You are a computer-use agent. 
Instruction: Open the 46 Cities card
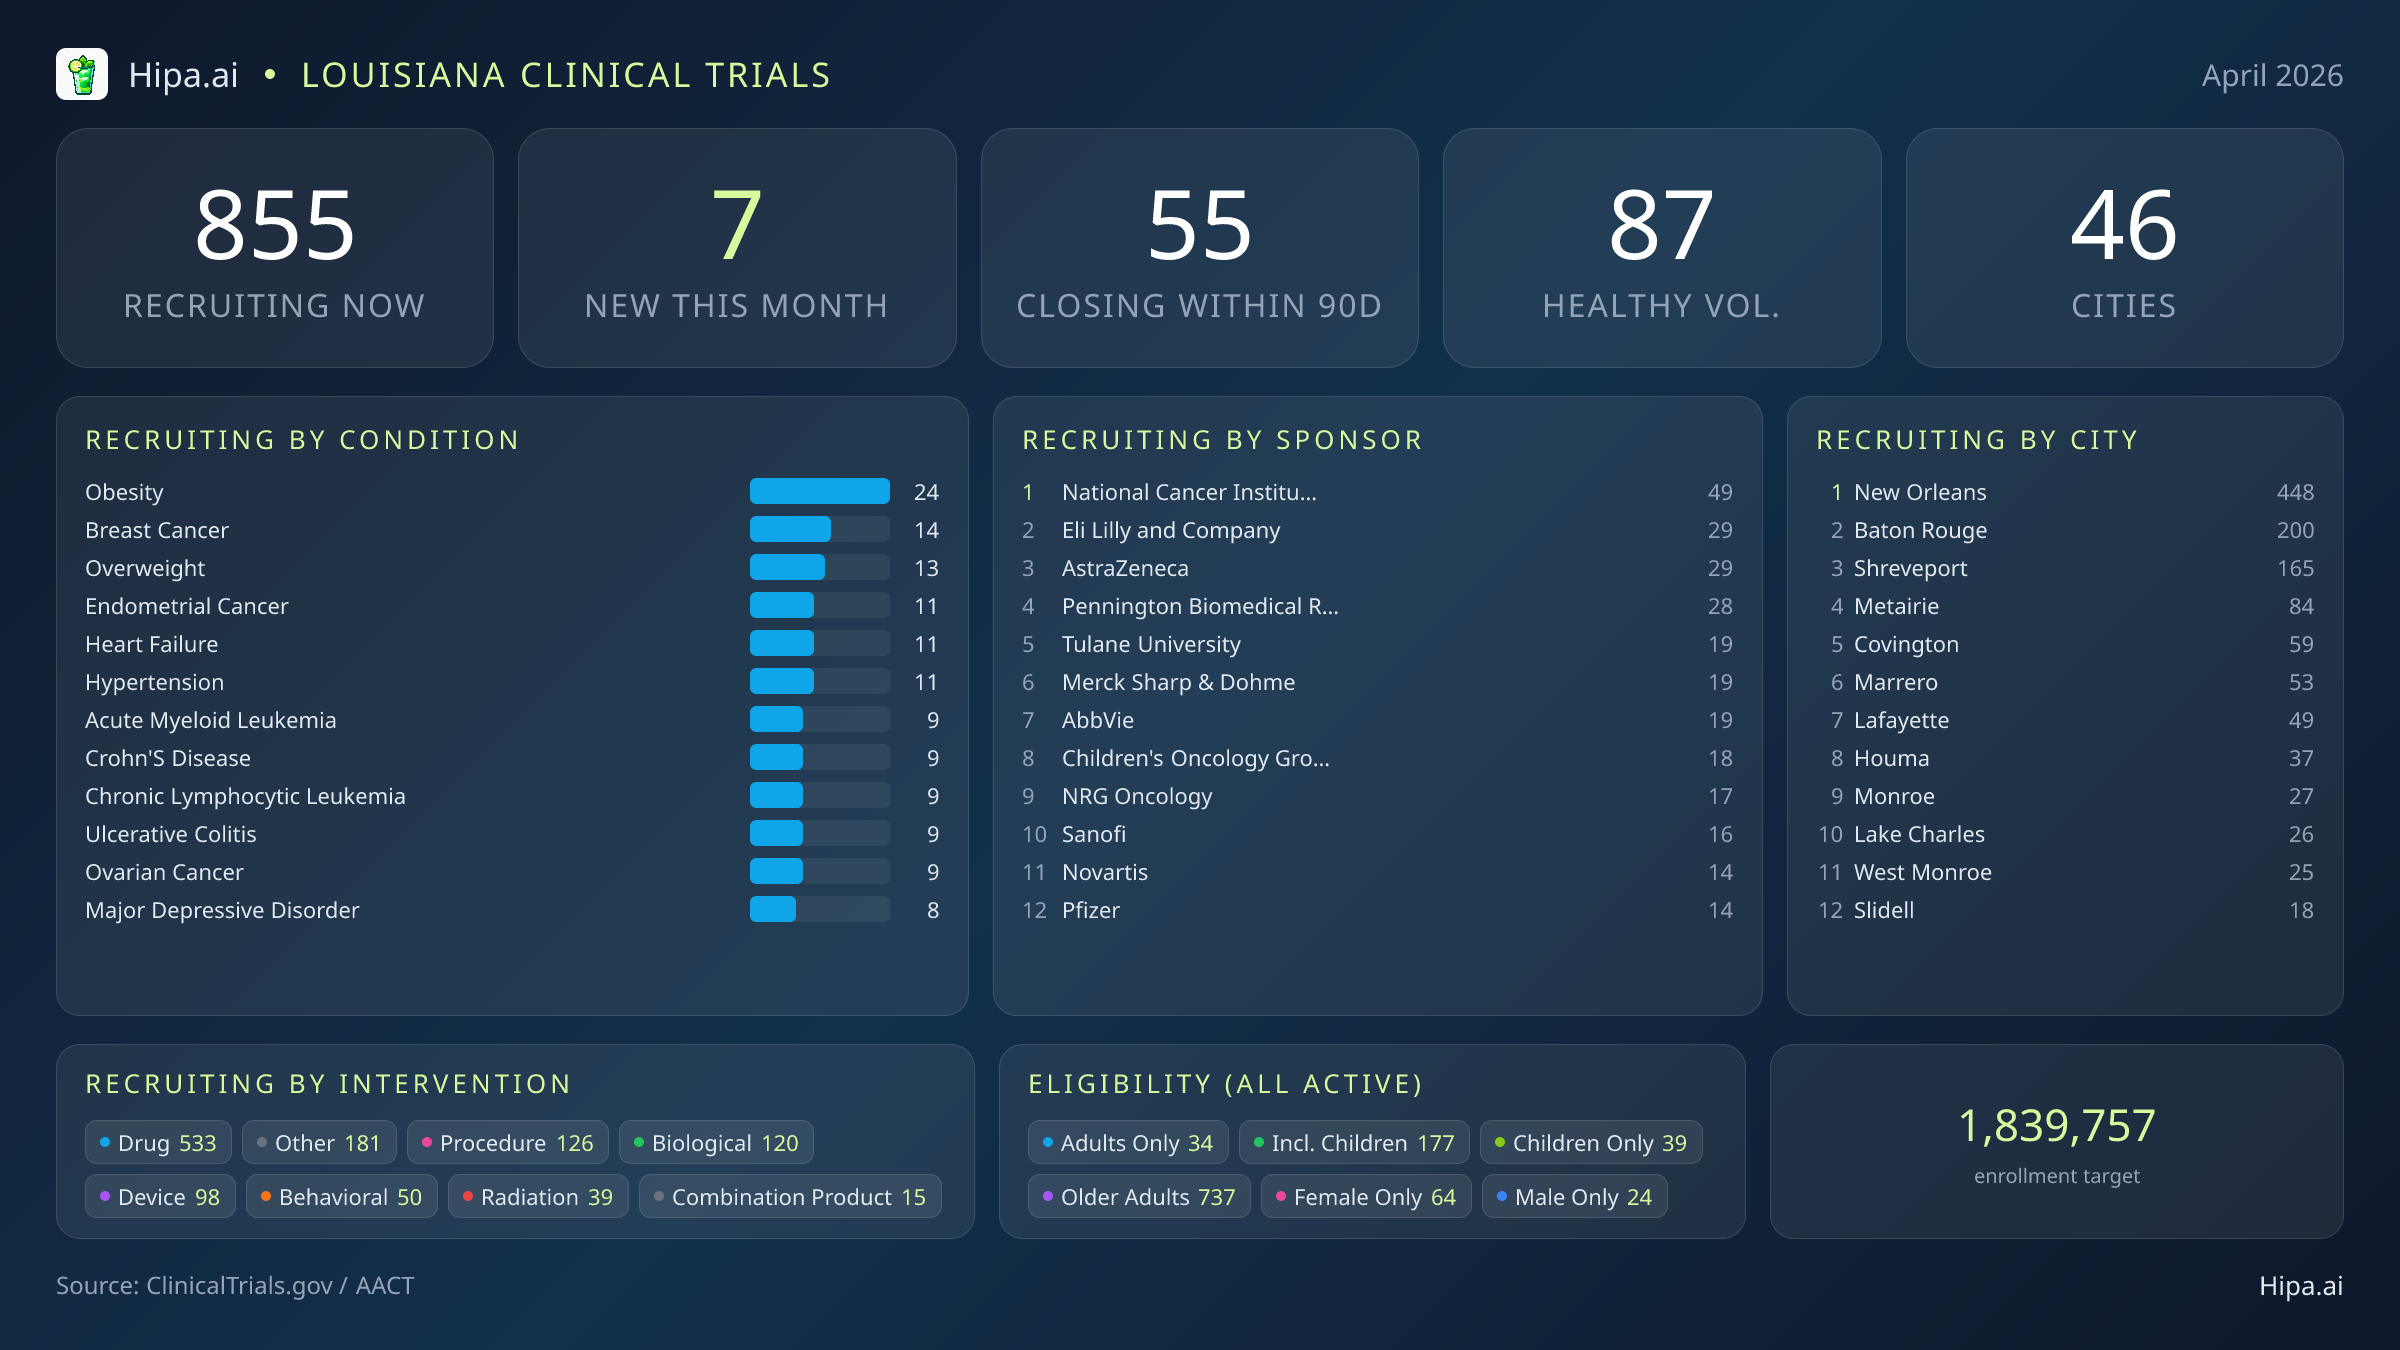(x=2124, y=248)
